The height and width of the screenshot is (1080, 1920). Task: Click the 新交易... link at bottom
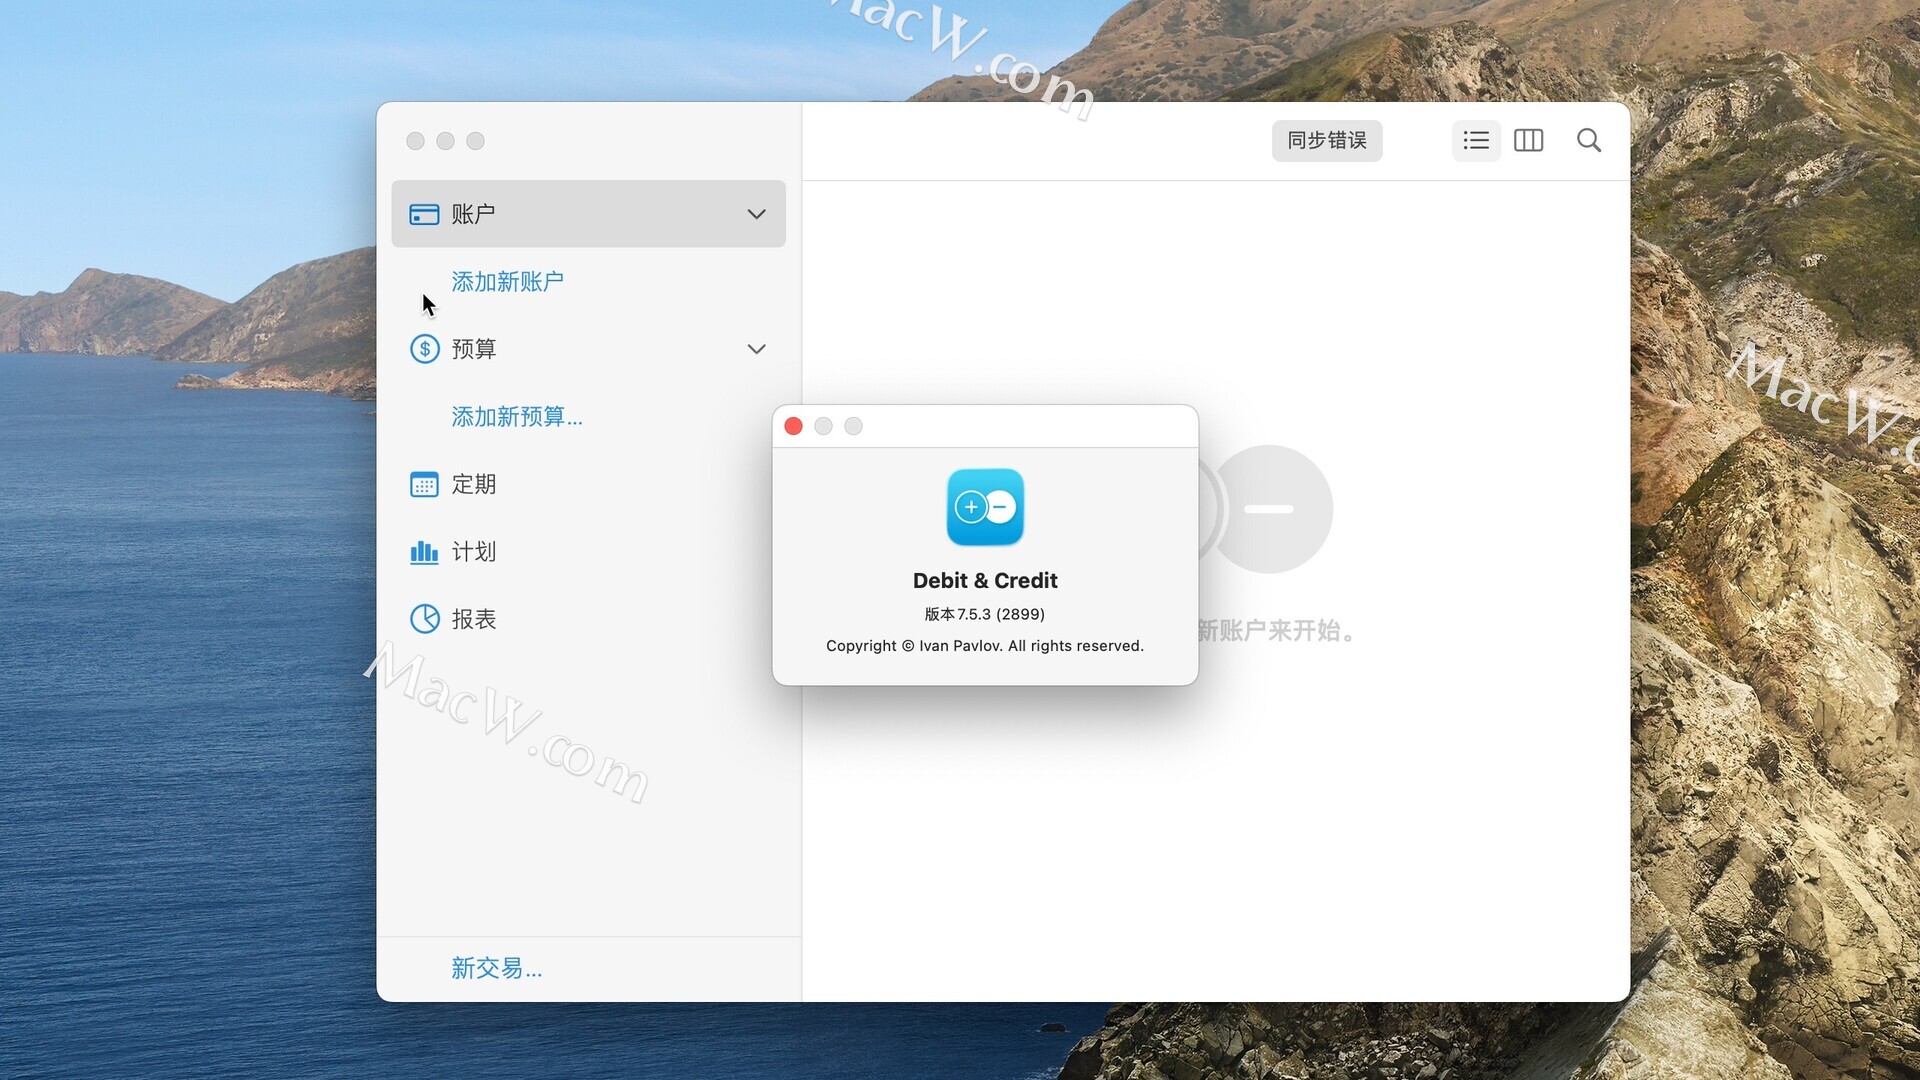[x=496, y=968]
